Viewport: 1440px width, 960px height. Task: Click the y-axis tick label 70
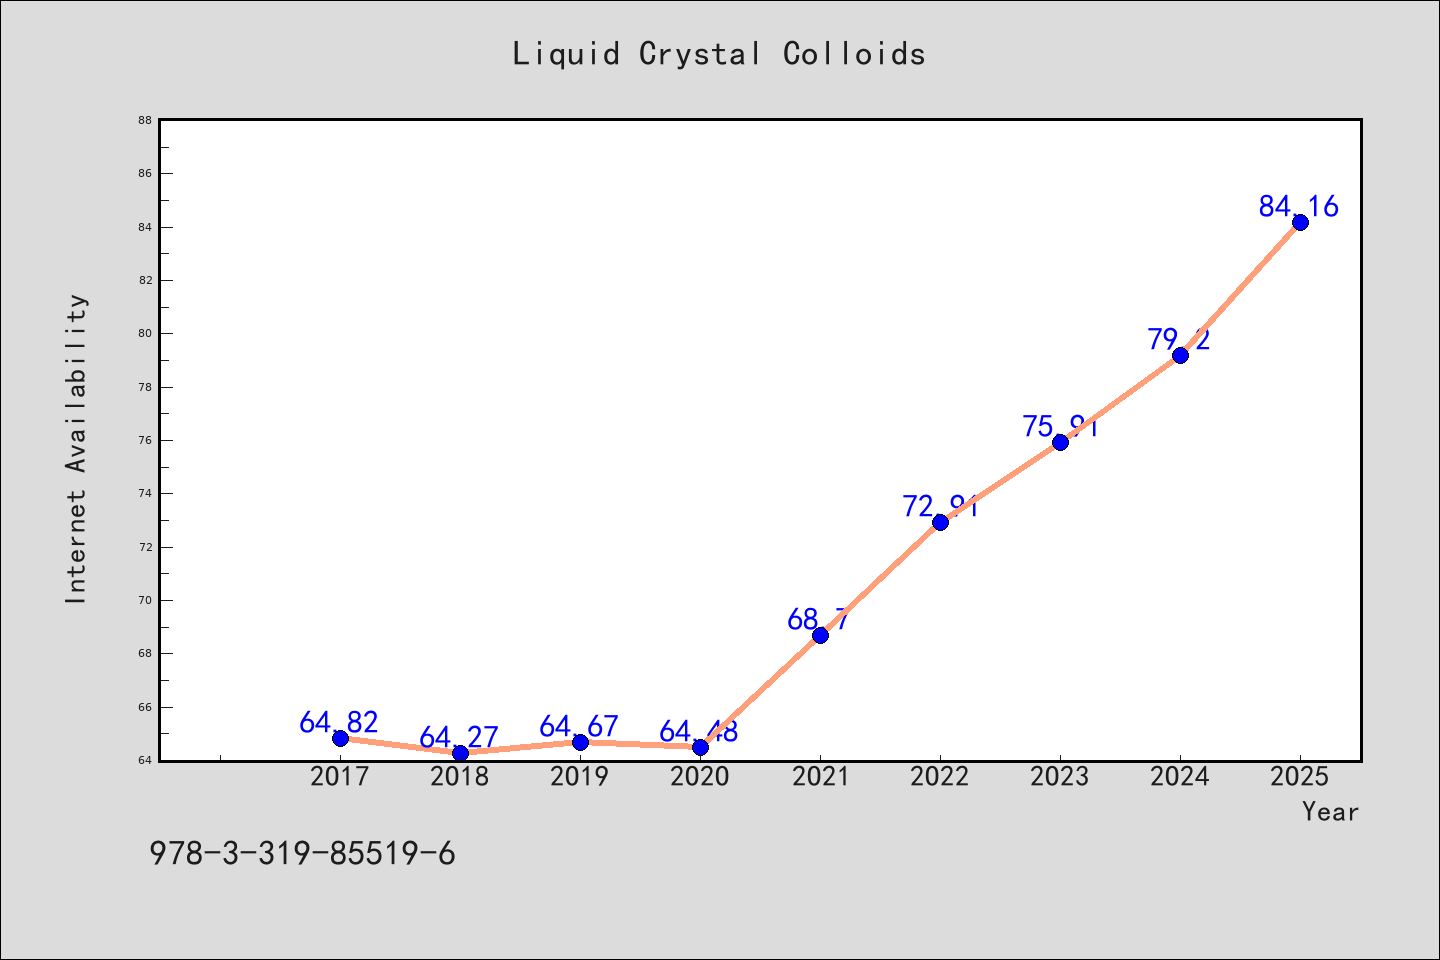145,600
